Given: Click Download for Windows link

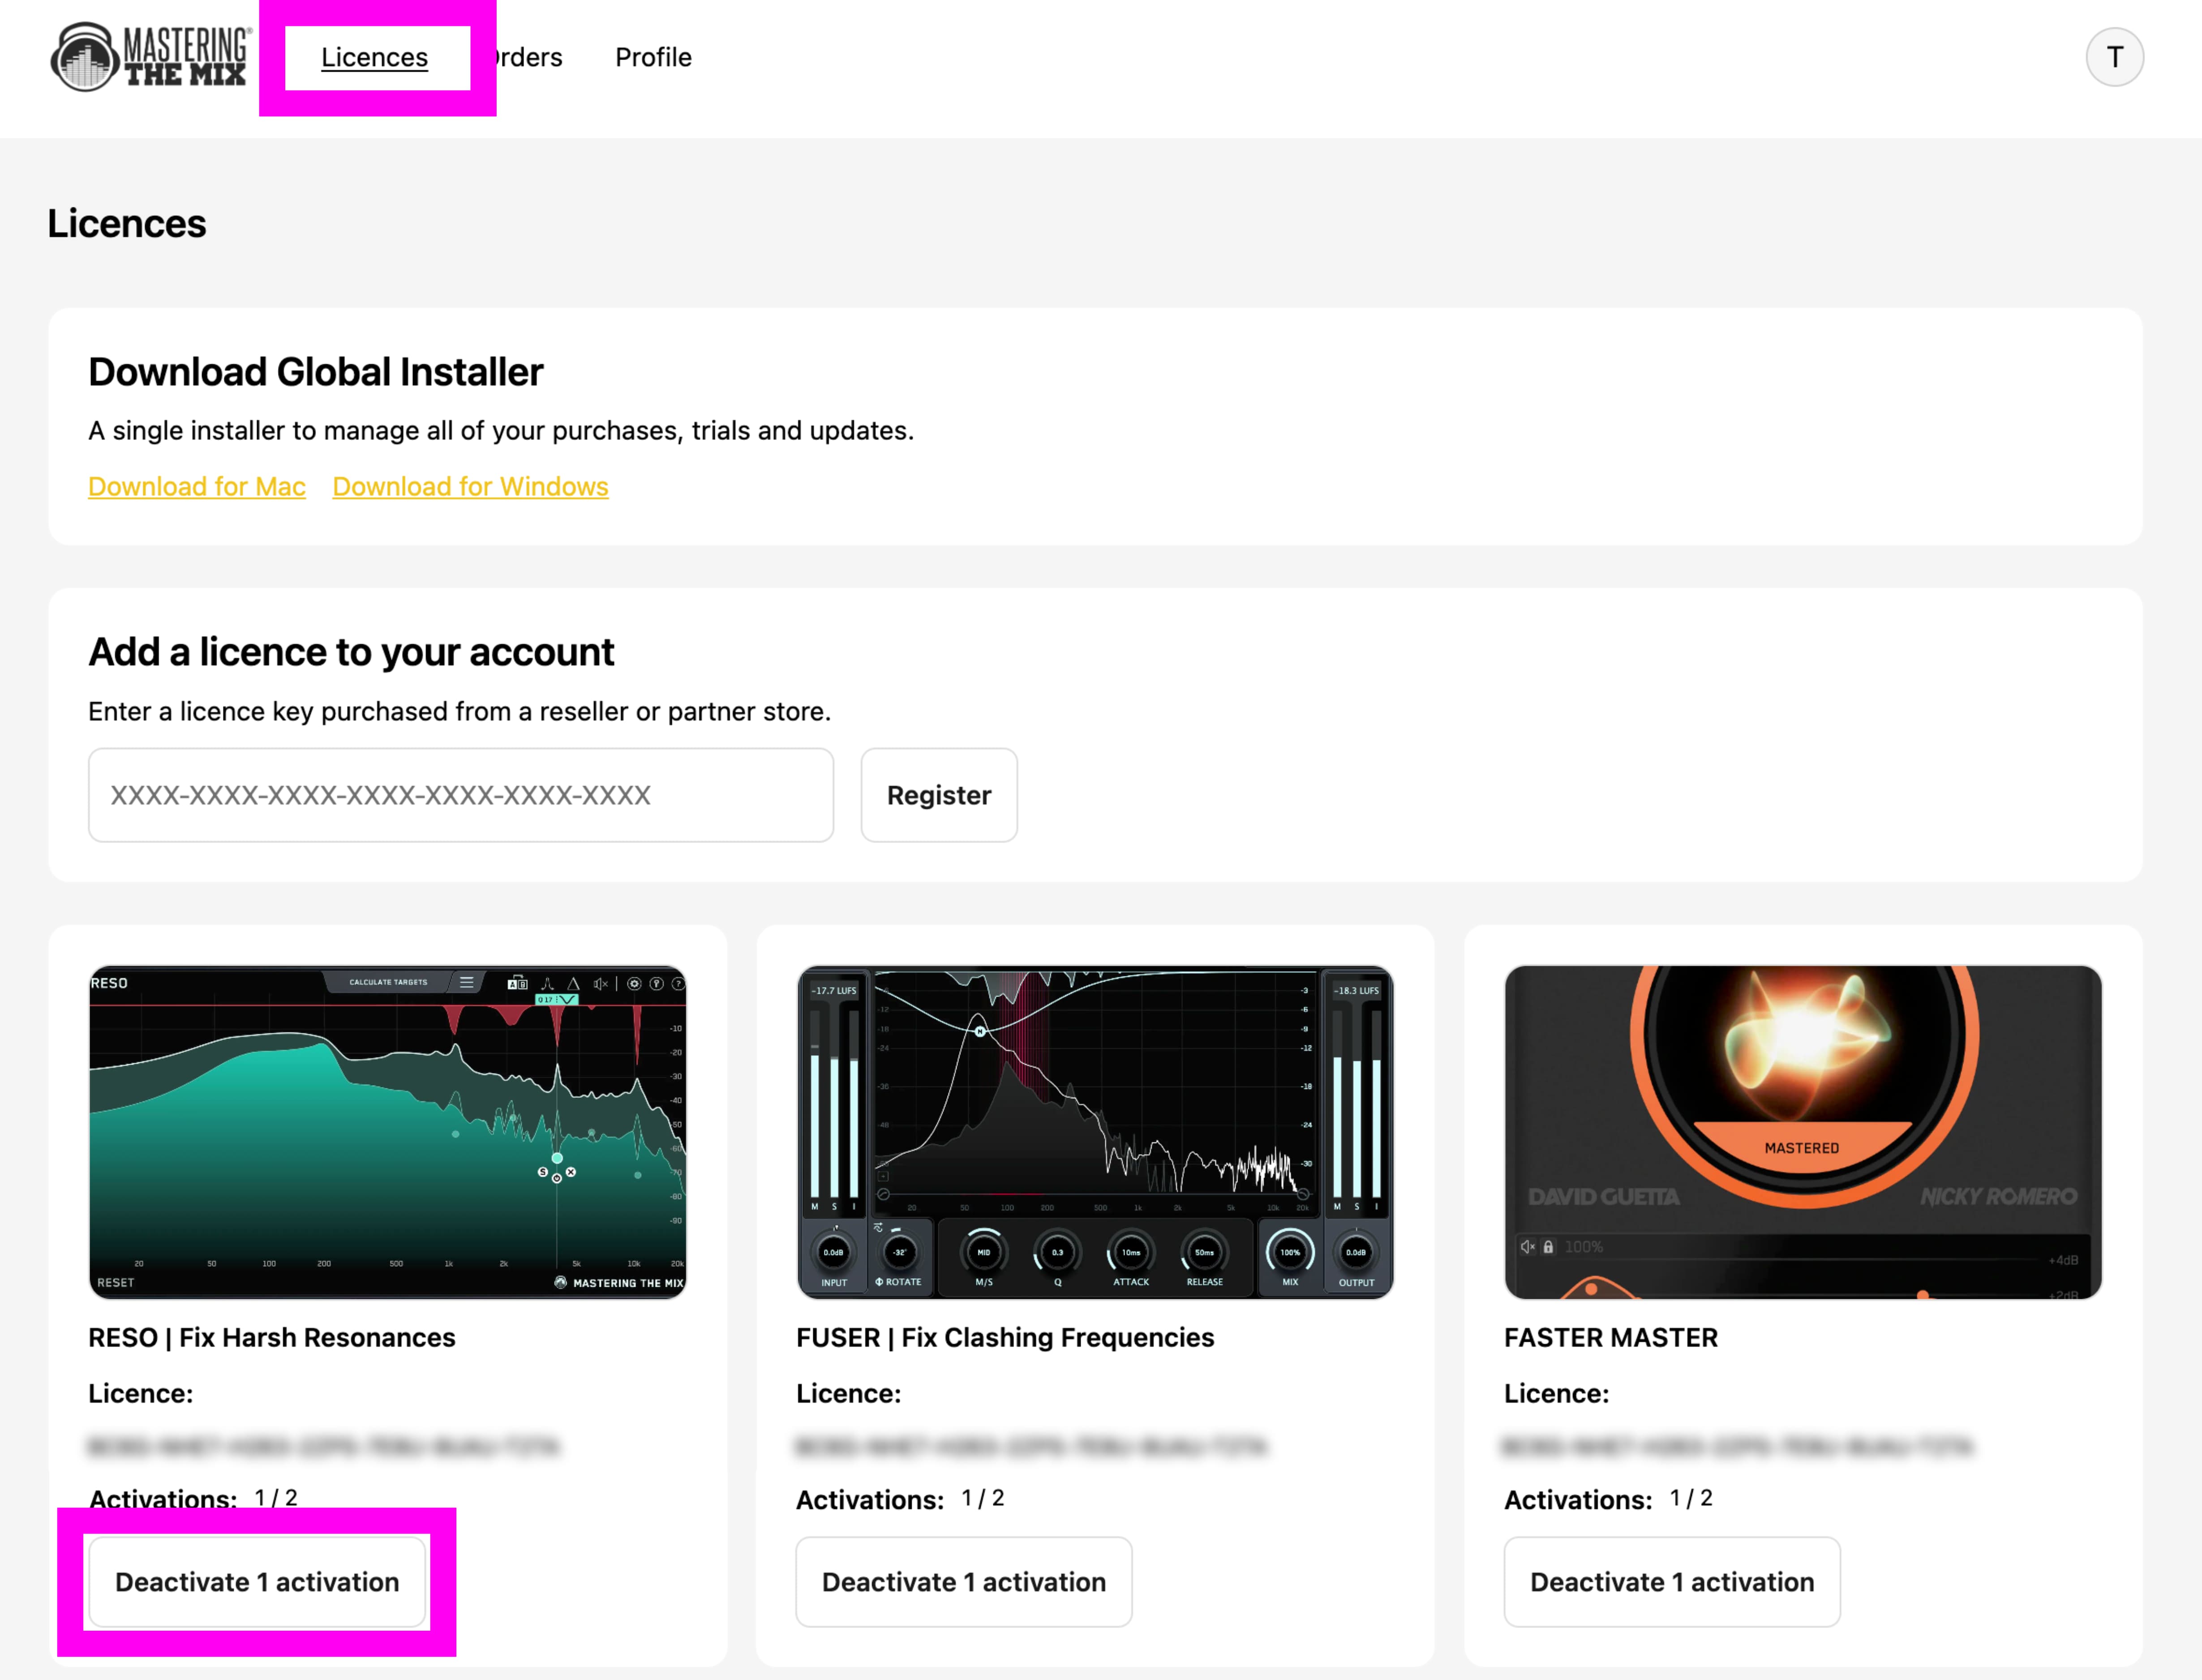Looking at the screenshot, I should pos(470,486).
